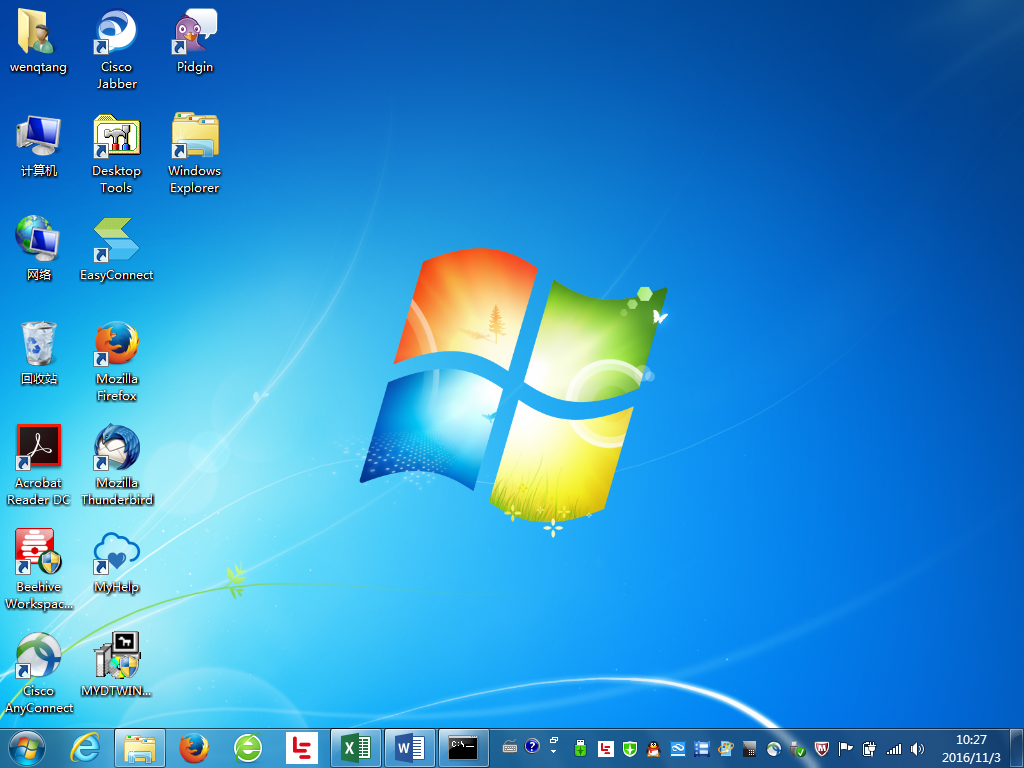Click the blue cloud sync tray icon

tap(678, 748)
